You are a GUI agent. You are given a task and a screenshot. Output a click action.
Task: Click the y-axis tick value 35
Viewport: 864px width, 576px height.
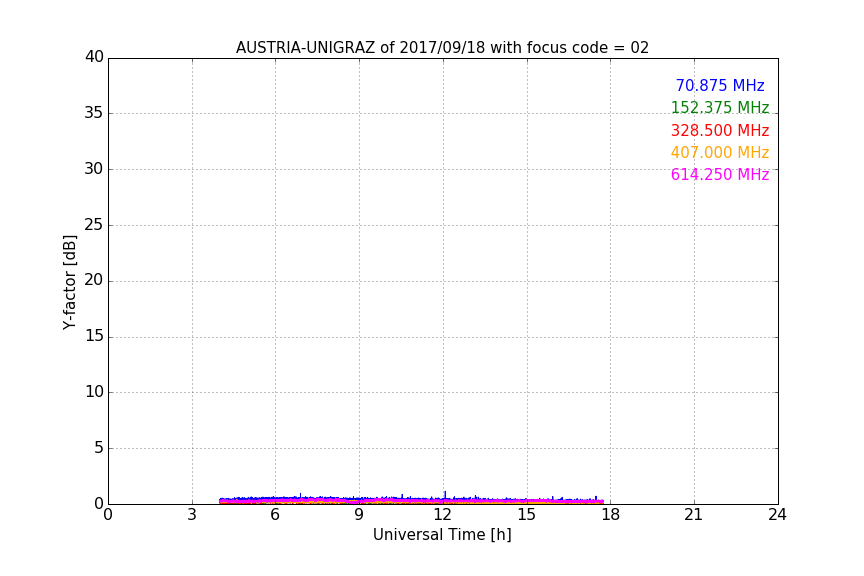[x=94, y=113]
